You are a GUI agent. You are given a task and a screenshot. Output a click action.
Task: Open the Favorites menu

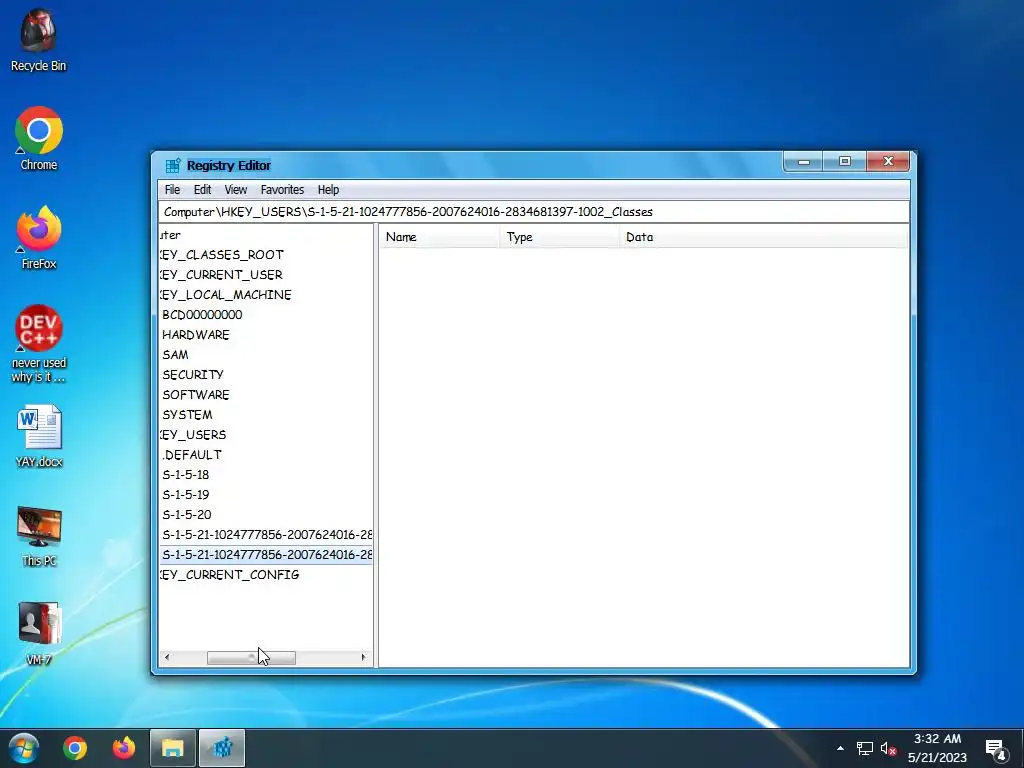coord(282,189)
